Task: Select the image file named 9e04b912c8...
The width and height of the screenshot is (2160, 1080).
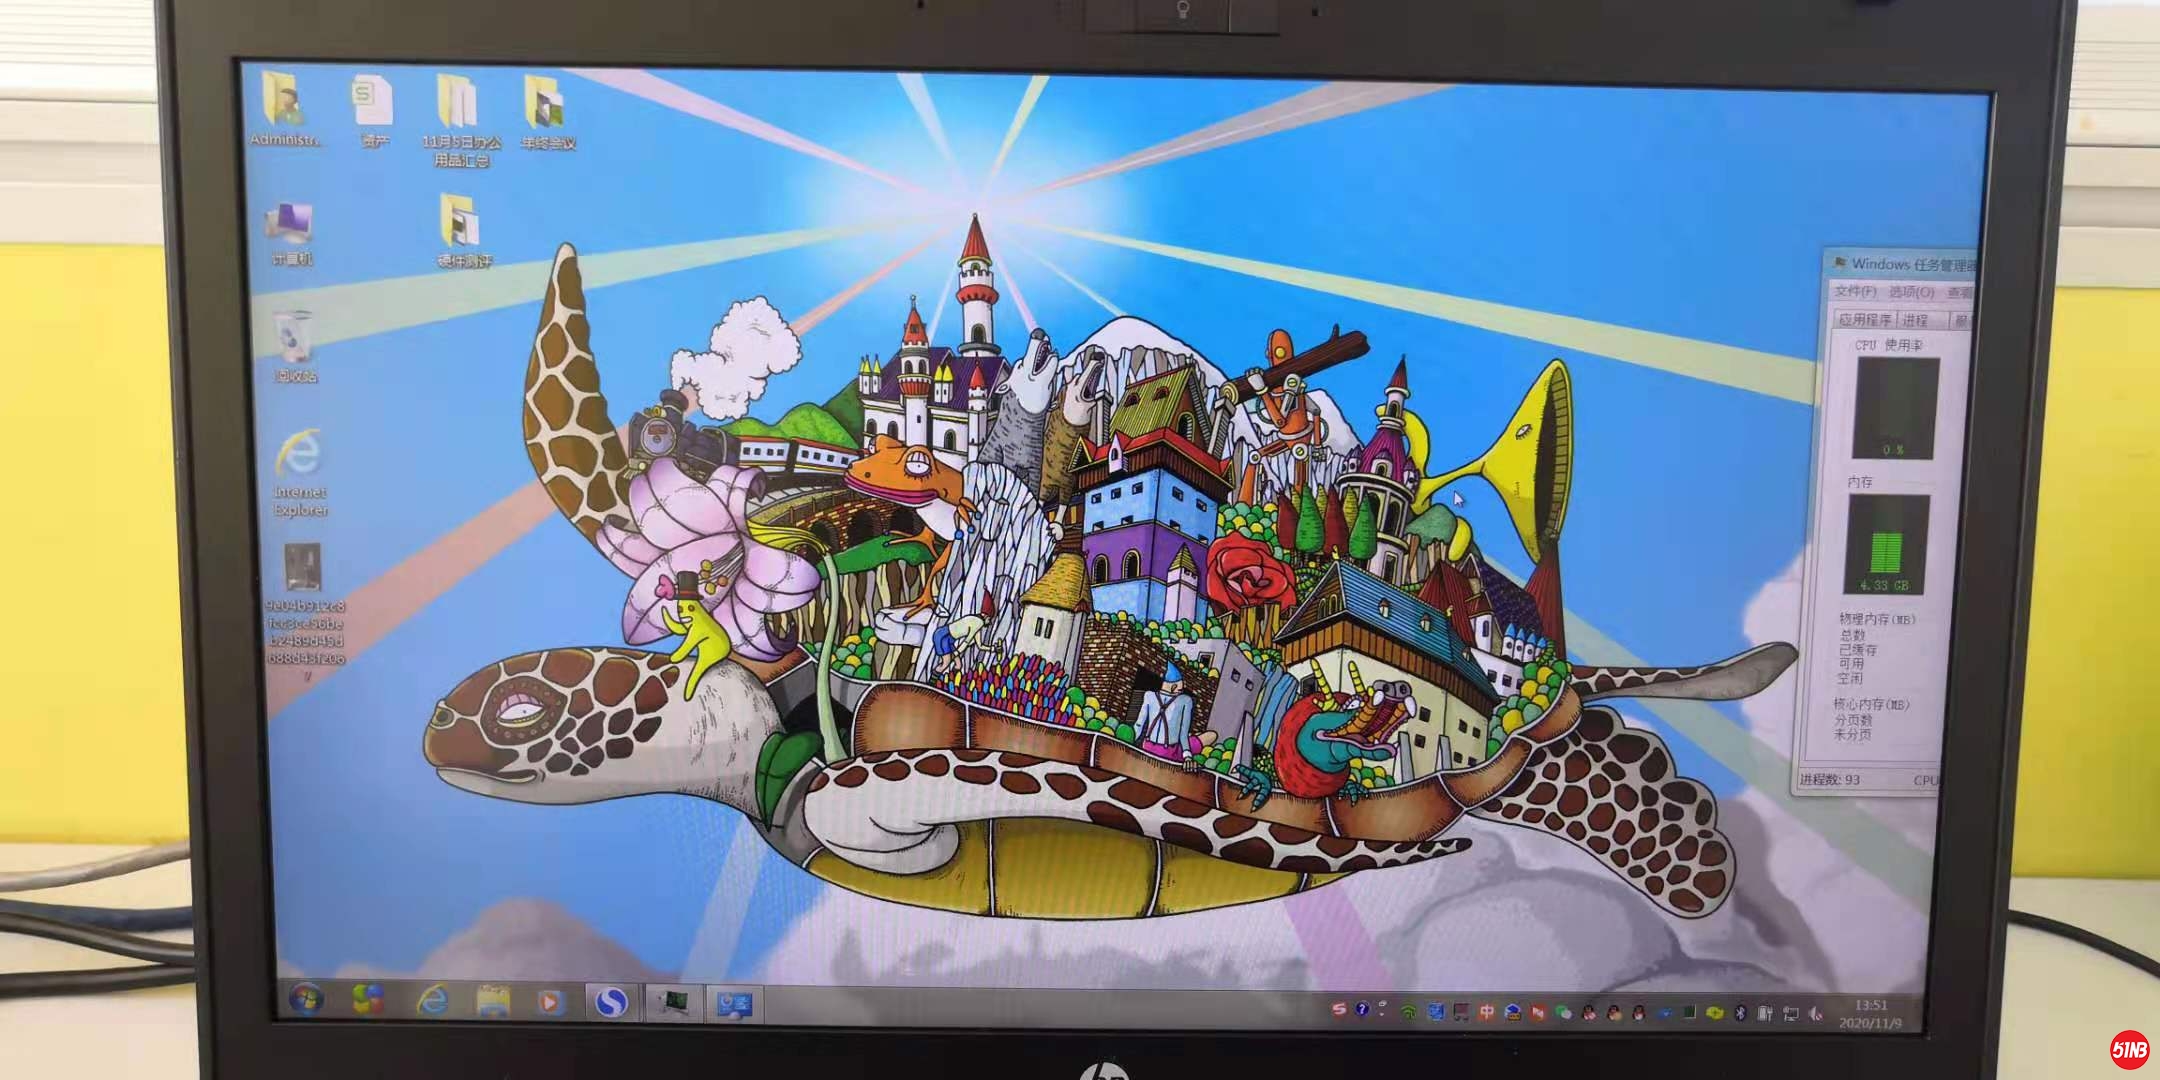Action: [305, 610]
